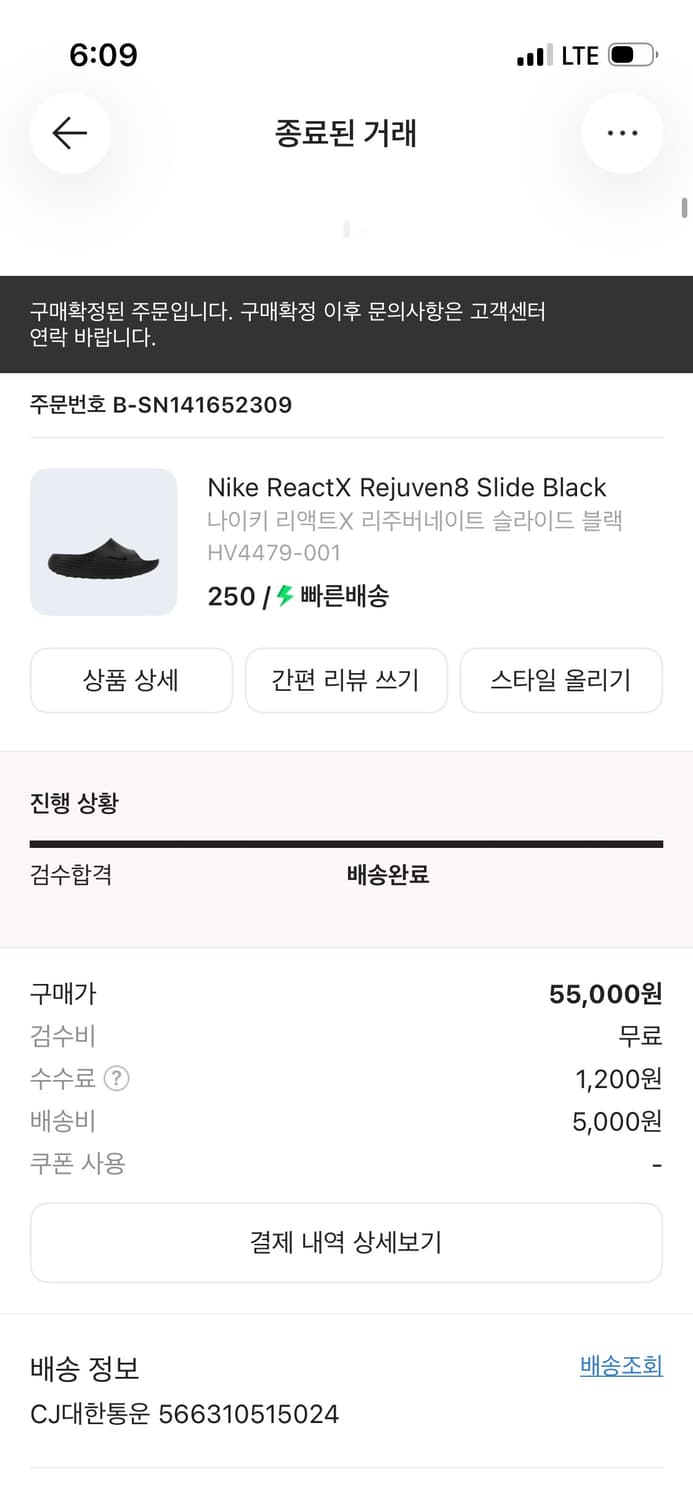Tap 스타일 올리기 to upload a style post
693x1500 pixels.
(561, 680)
